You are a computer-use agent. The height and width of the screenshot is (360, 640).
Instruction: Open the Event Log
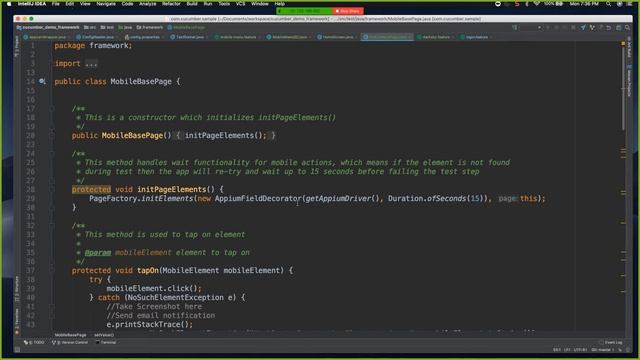[x=611, y=342]
